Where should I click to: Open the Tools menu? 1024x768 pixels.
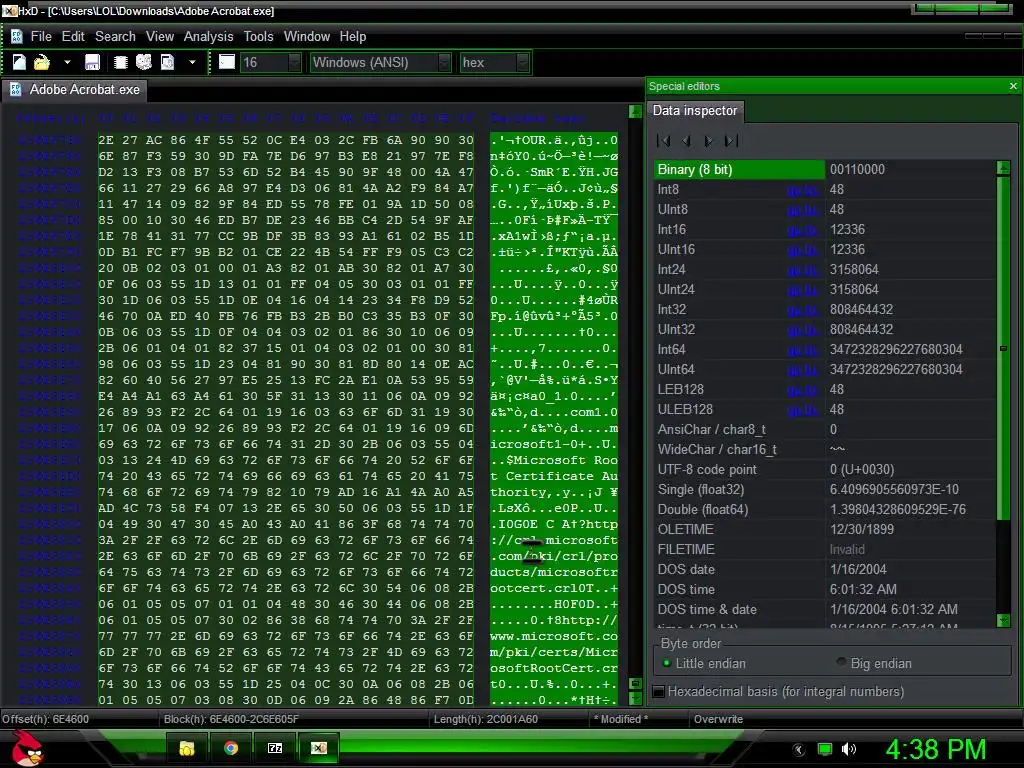[x=258, y=37]
